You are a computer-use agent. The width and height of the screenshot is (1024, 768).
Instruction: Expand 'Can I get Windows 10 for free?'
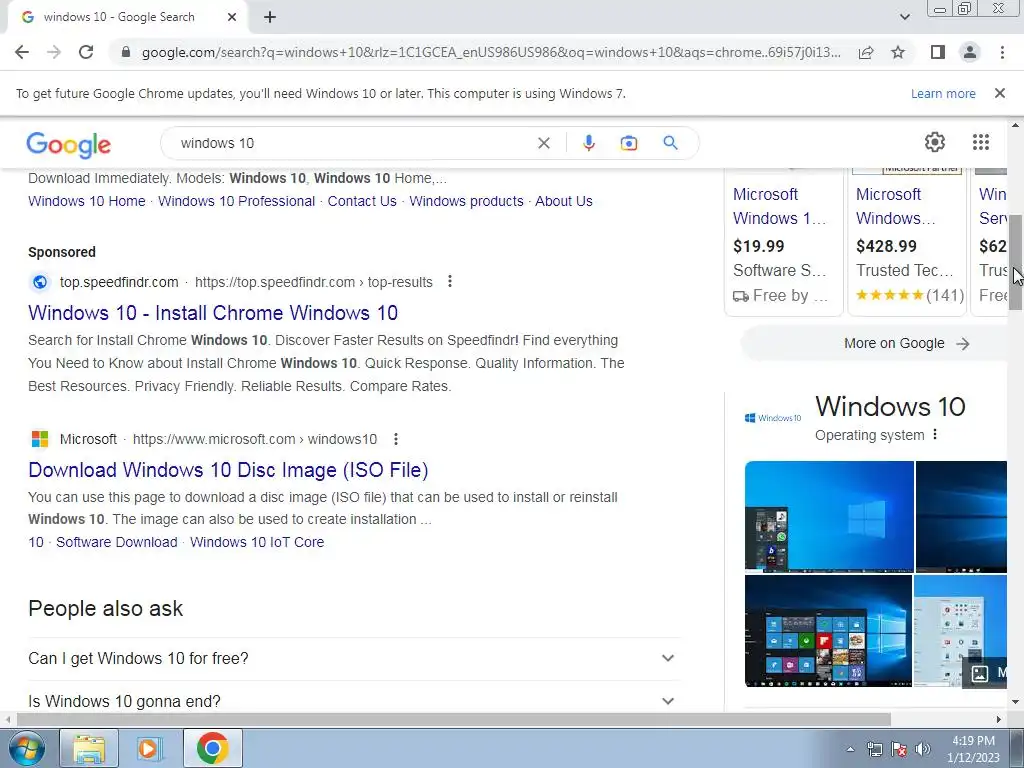(x=354, y=658)
